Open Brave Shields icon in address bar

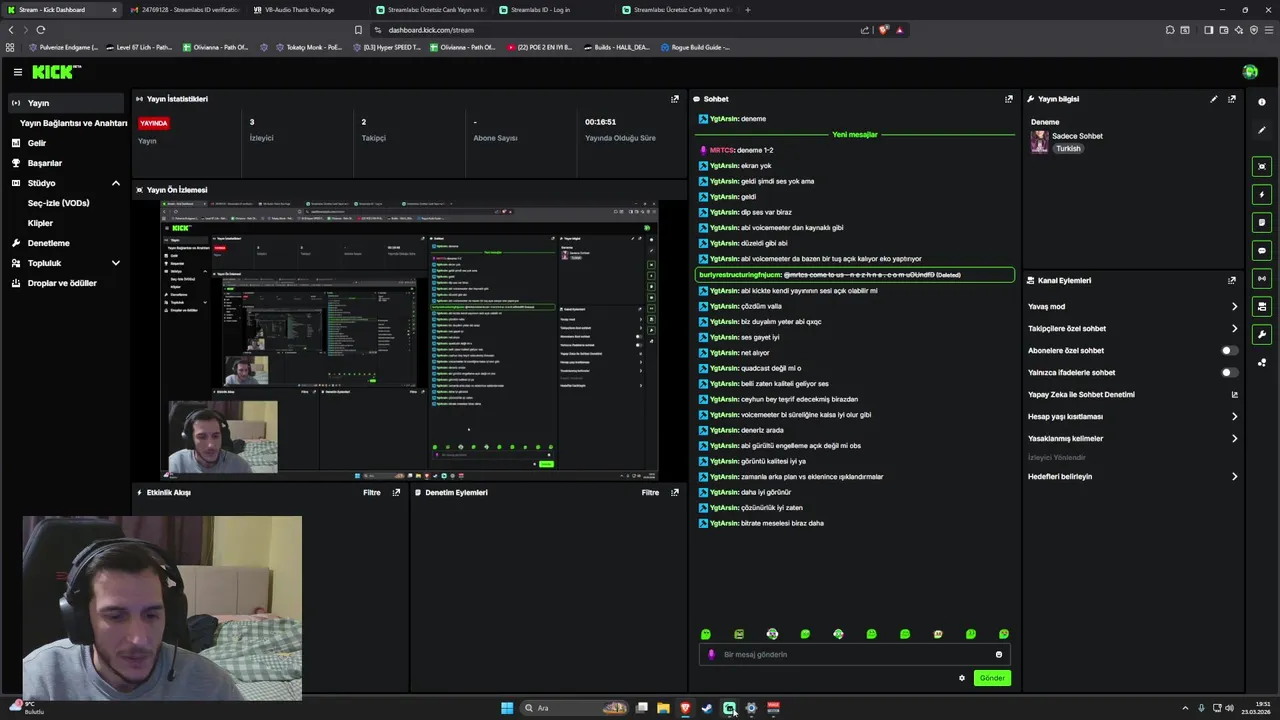(x=883, y=30)
